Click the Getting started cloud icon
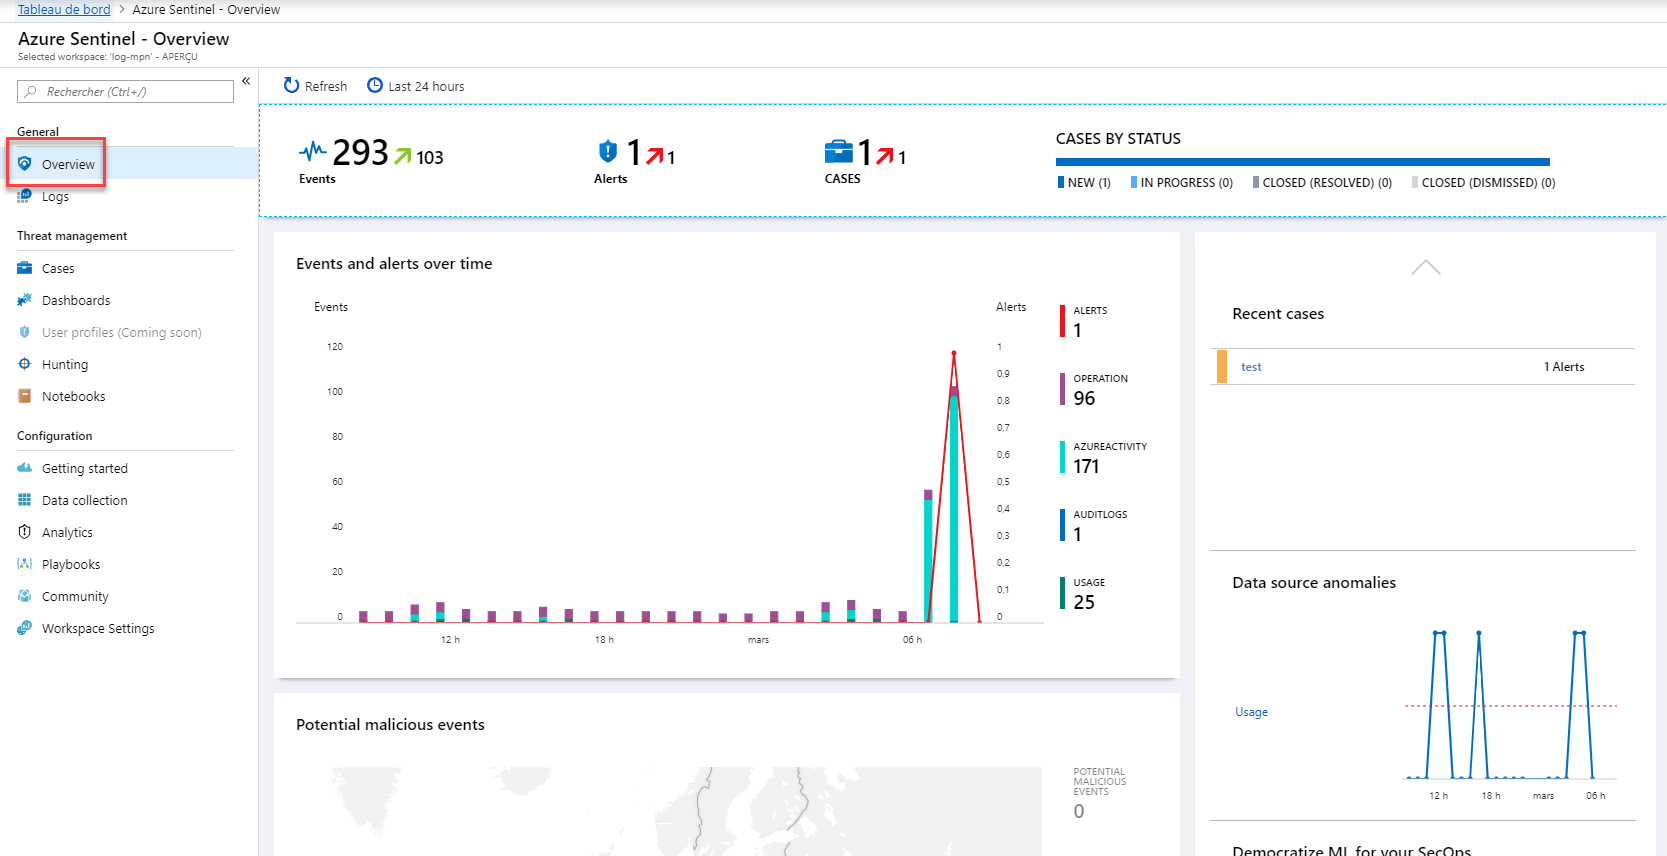This screenshot has width=1667, height=856. 25,468
